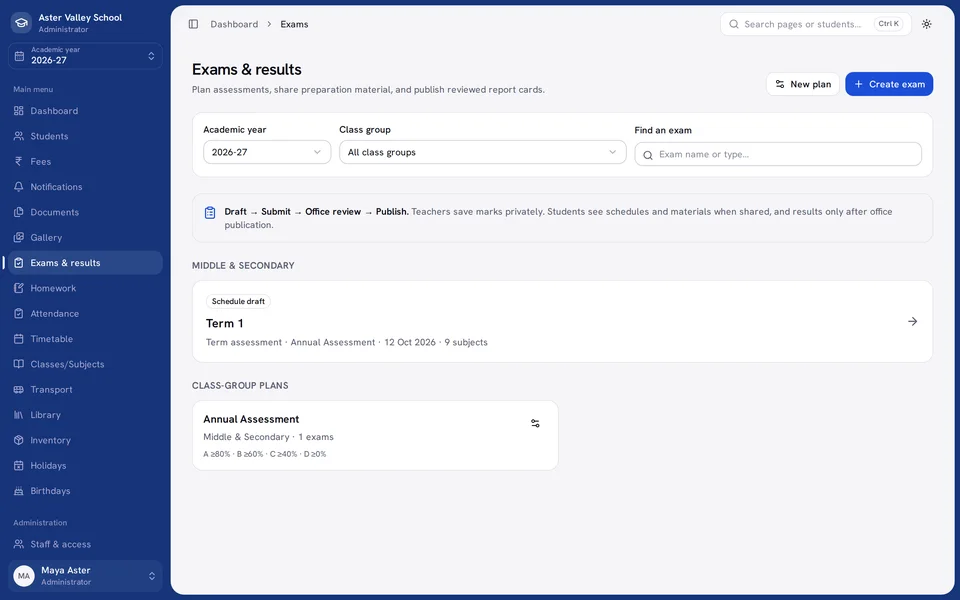Click the clipboard icon in workflow banner
The image size is (960, 600).
[x=210, y=212]
